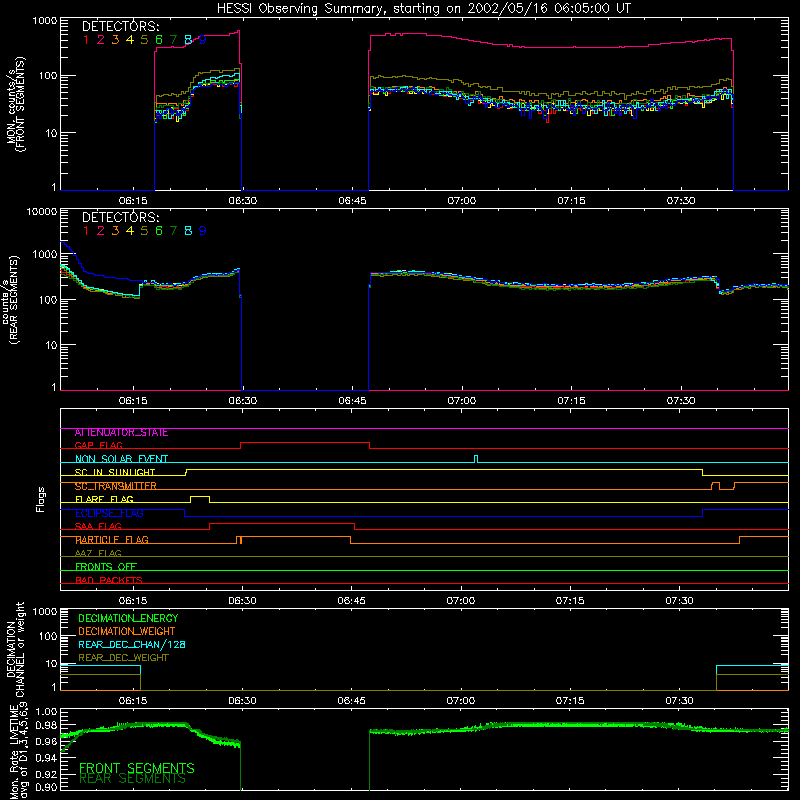
Task: Click the REAR_DEC_WEIGHT legend entry
Action: [123, 658]
